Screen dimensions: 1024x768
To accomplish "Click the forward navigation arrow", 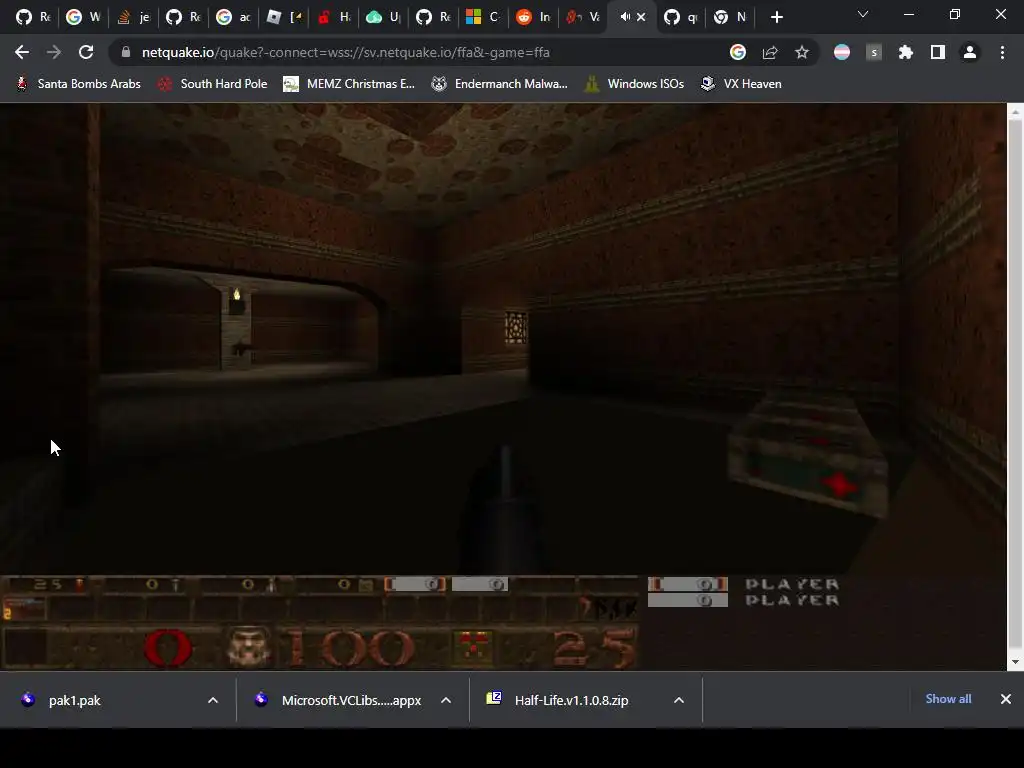I will [54, 52].
